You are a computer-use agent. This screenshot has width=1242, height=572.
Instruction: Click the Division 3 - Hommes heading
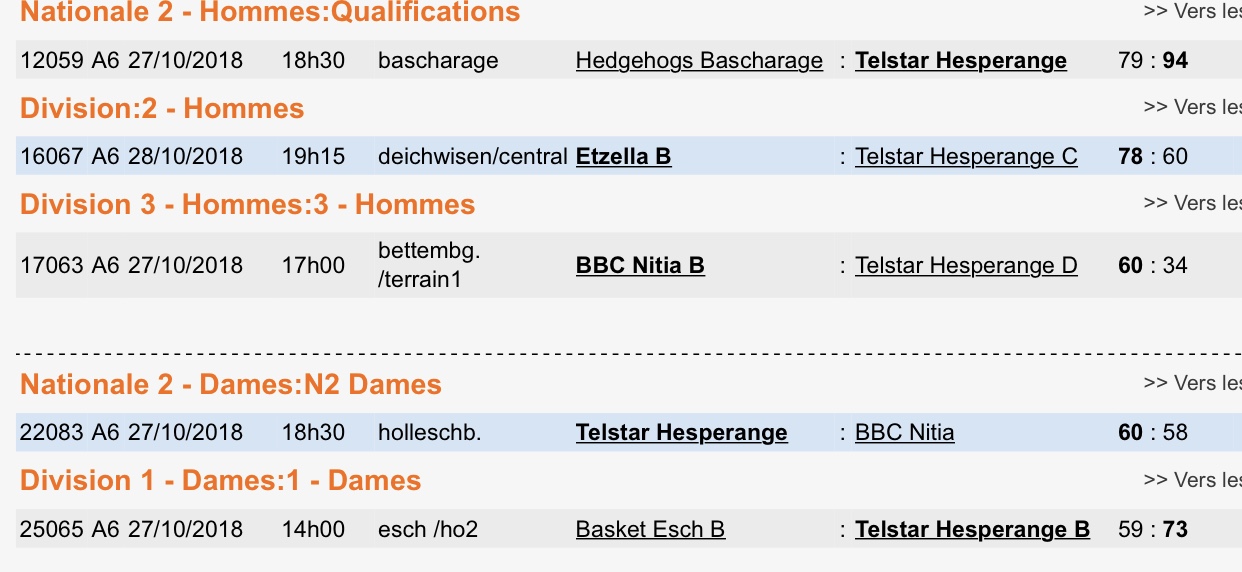[x=247, y=205]
